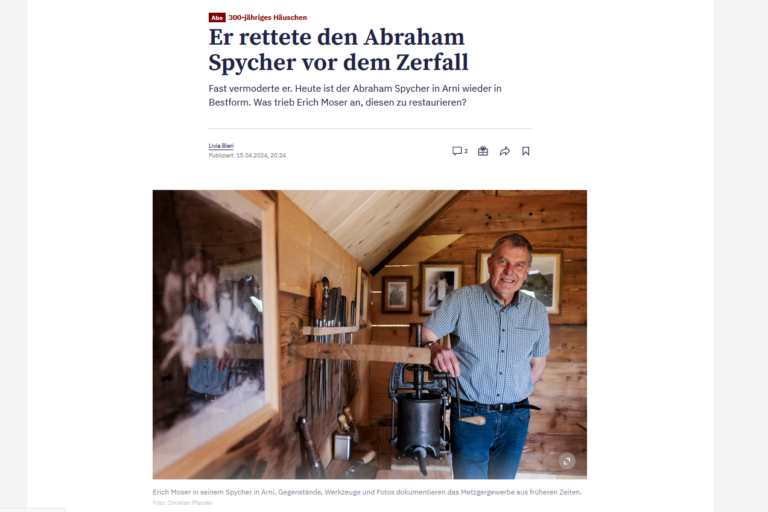Click the red Abo badge
Viewport: 768px width, 512px height.
[217, 18]
